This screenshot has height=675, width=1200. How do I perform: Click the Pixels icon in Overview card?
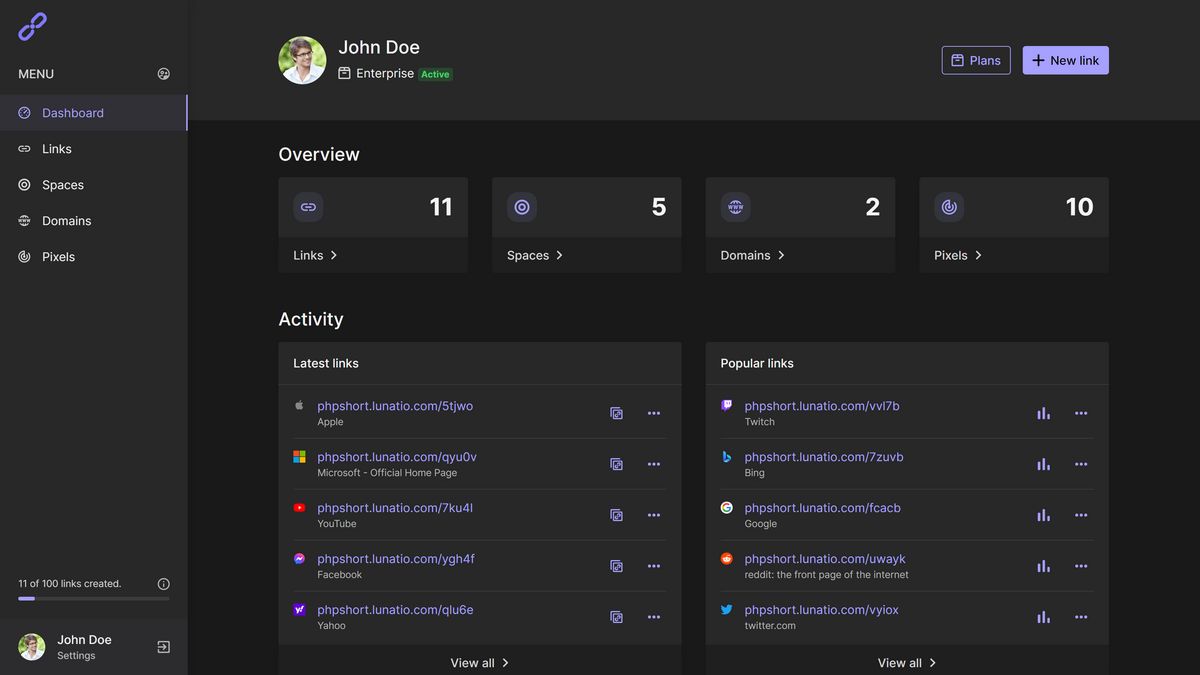click(949, 207)
